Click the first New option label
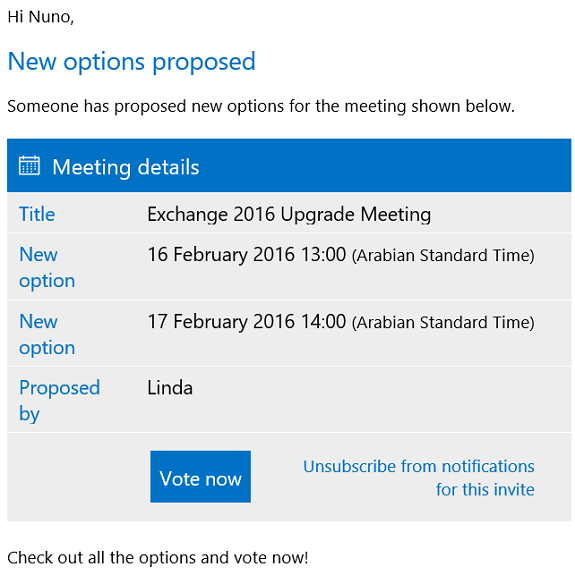Image resolution: width=575 pixels, height=575 pixels. pyautogui.click(x=47, y=268)
